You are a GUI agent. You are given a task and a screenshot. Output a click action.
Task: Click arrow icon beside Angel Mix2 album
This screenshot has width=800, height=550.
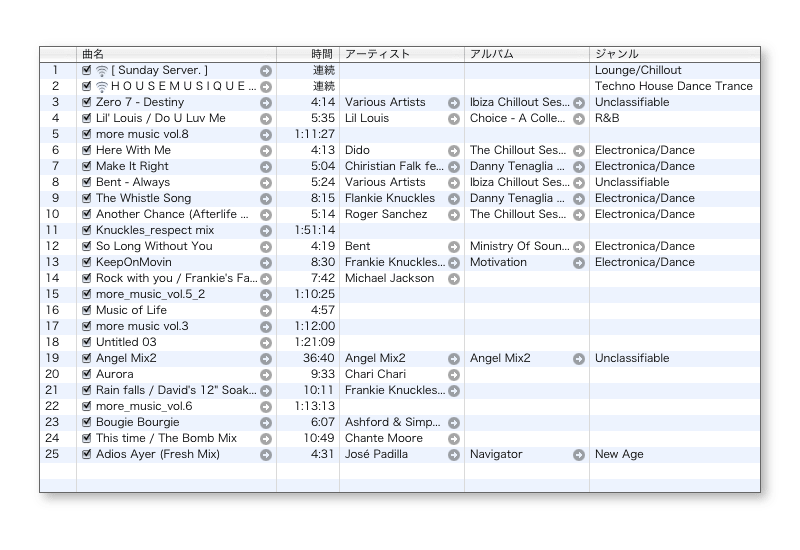pyautogui.click(x=579, y=359)
